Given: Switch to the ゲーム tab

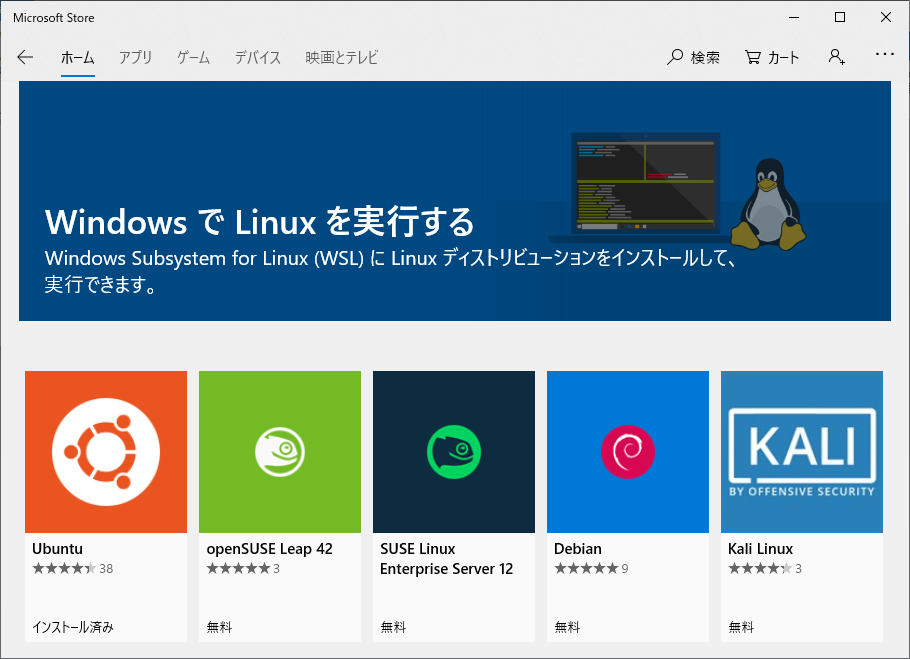Looking at the screenshot, I should point(193,57).
